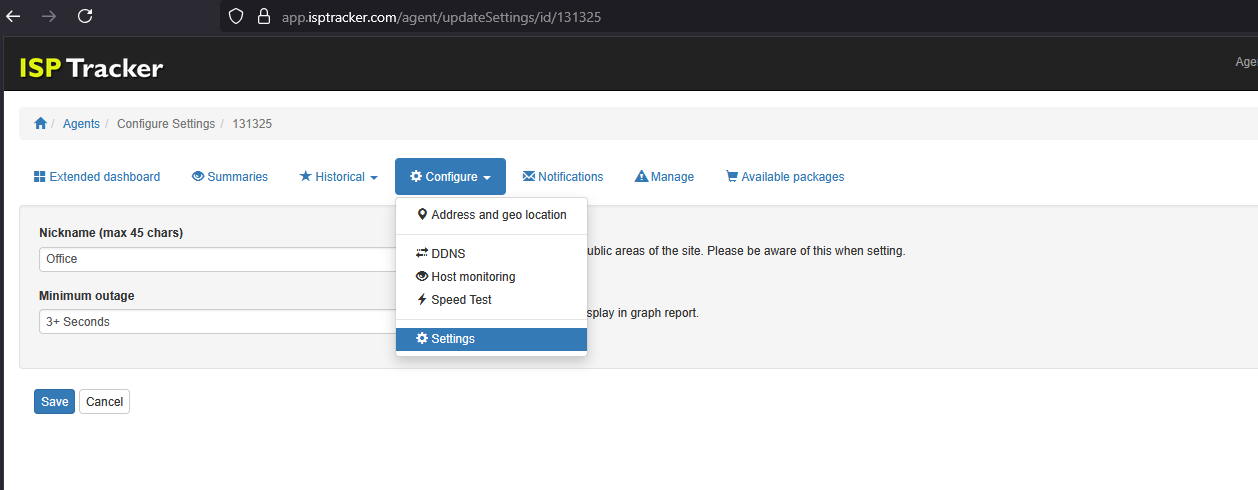Viewport: 1258px width, 490px height.
Task: Go to Manage with warning icon
Action: tap(664, 177)
